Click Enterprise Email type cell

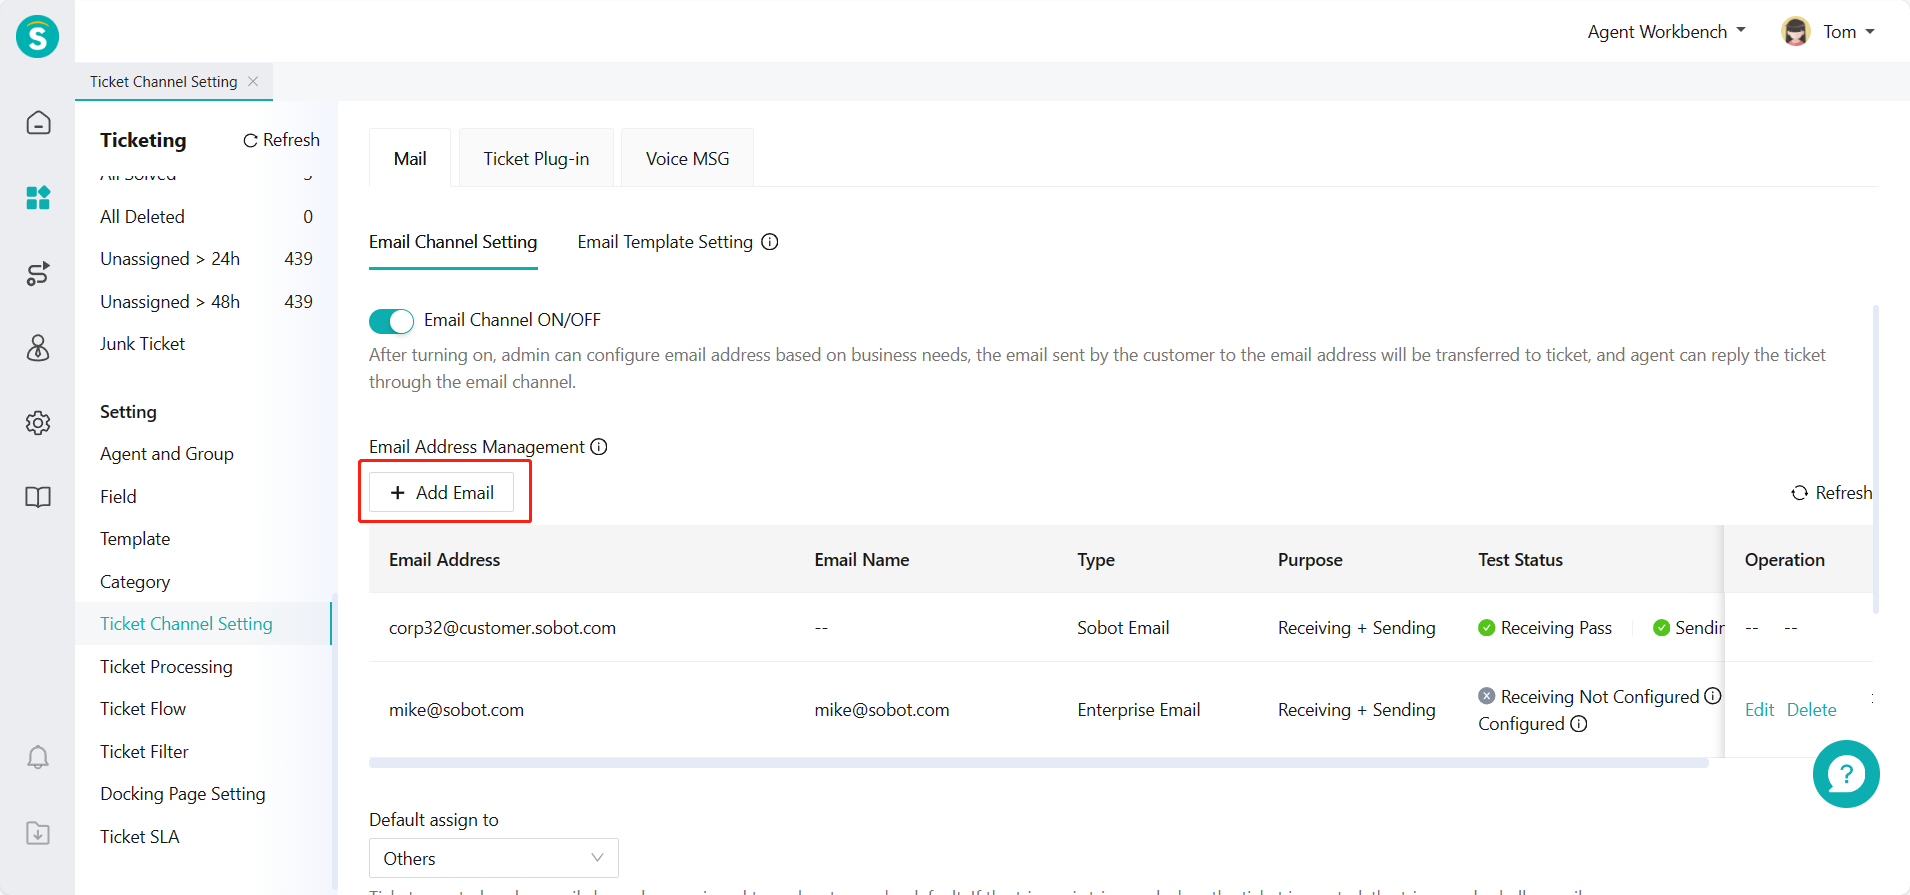click(x=1138, y=710)
